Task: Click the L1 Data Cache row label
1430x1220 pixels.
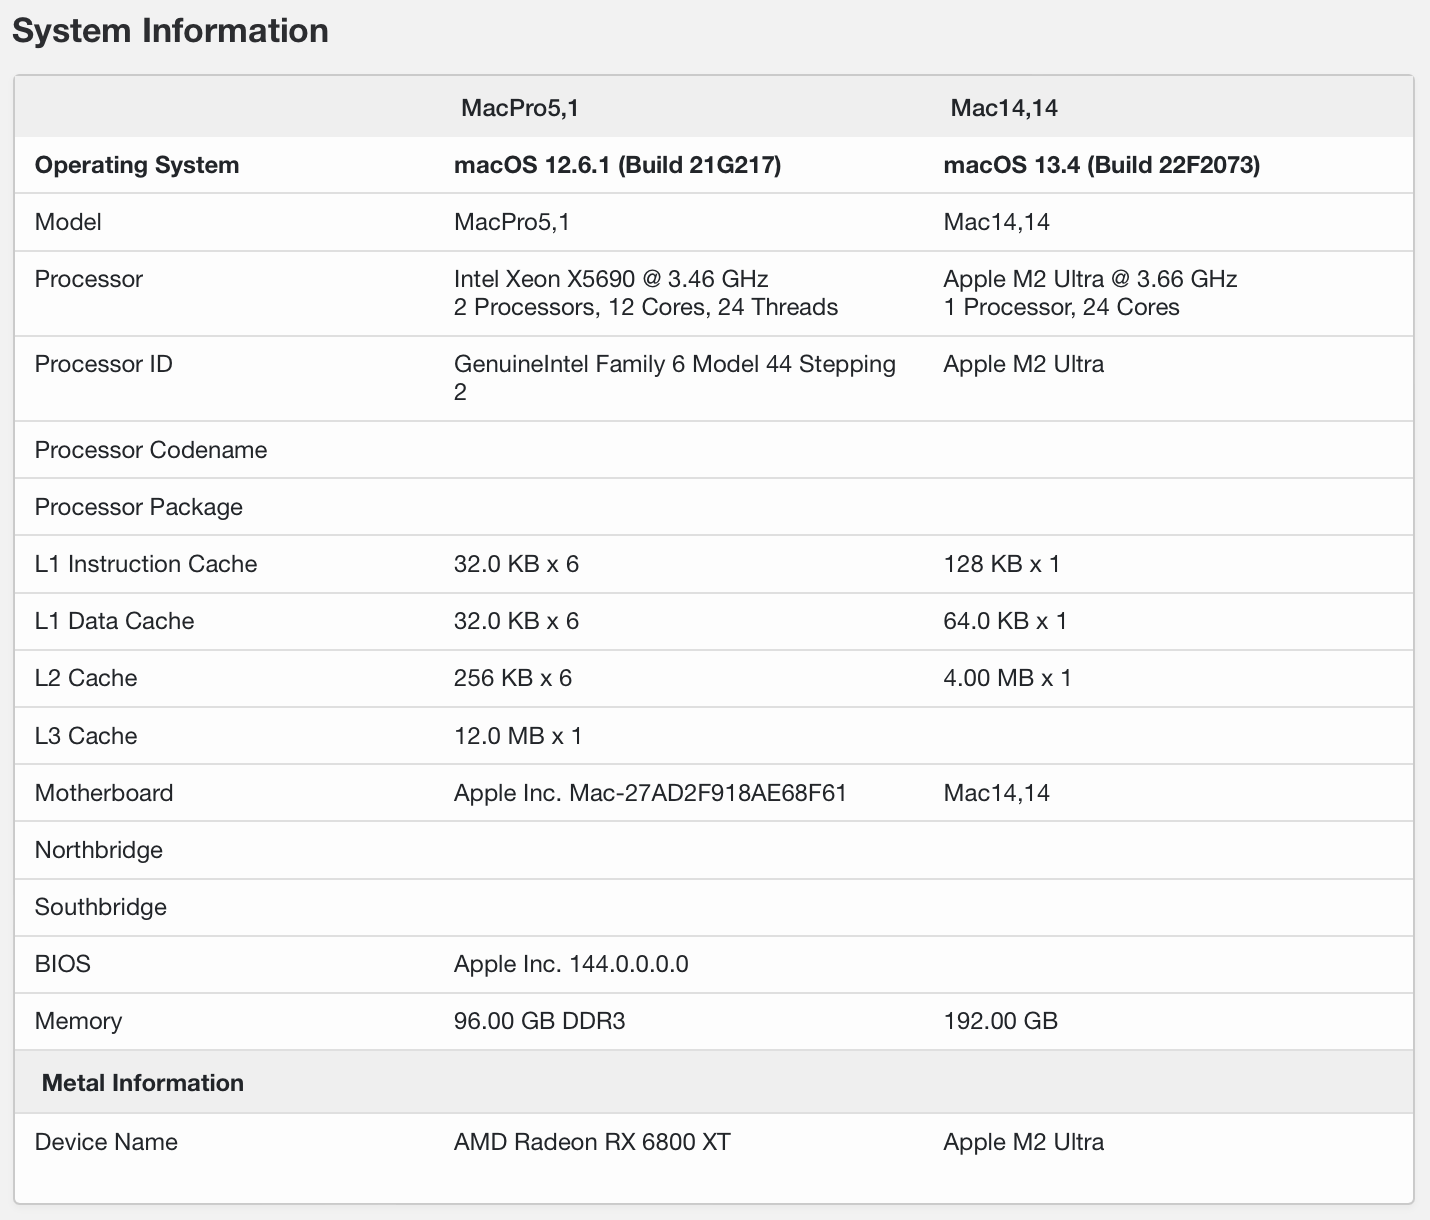Action: tap(114, 621)
